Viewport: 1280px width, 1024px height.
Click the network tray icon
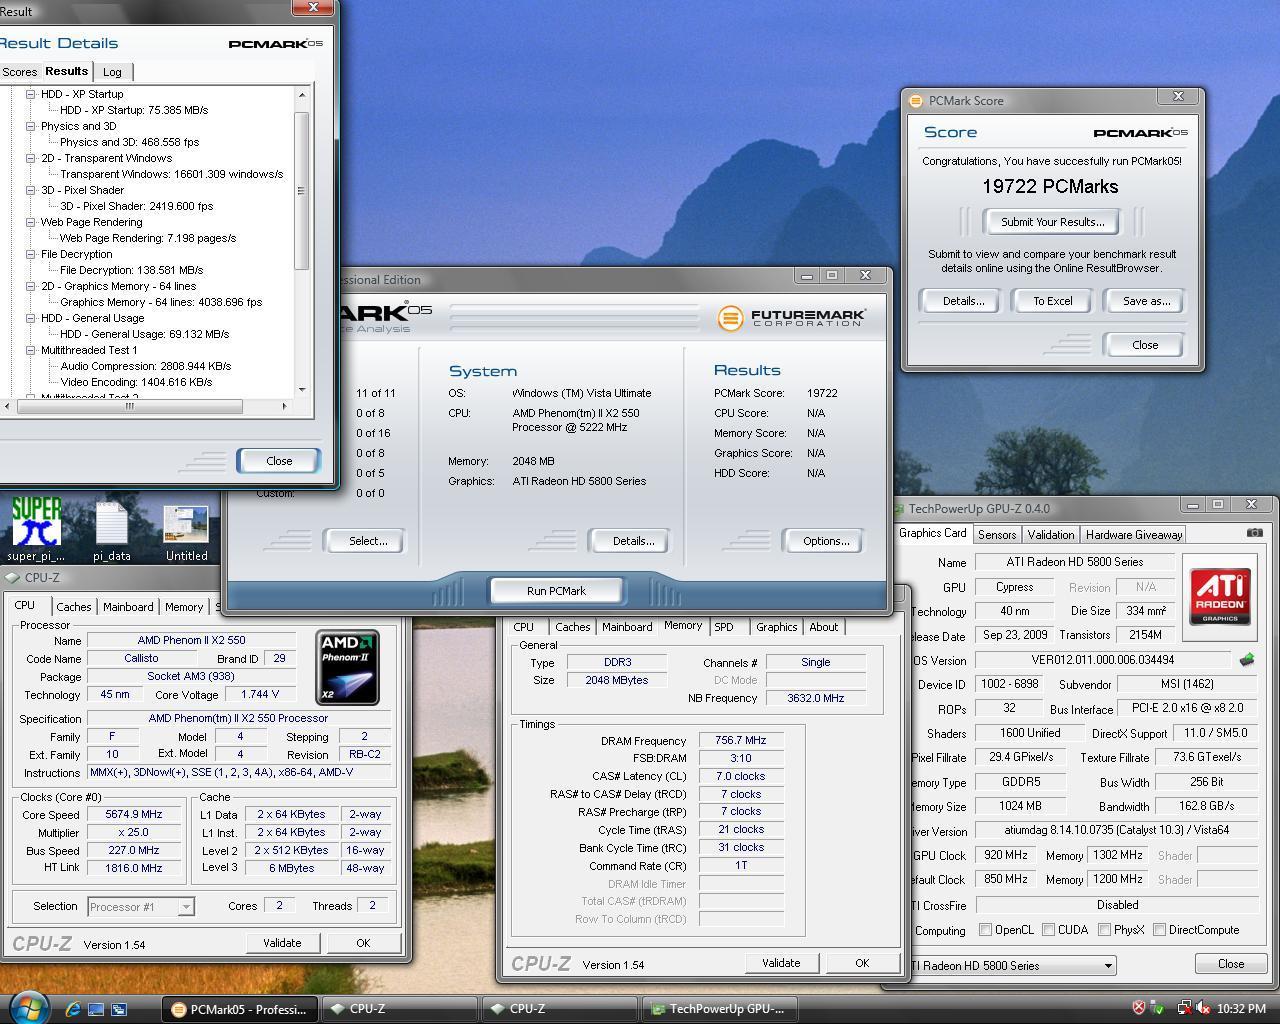(x=1184, y=1008)
